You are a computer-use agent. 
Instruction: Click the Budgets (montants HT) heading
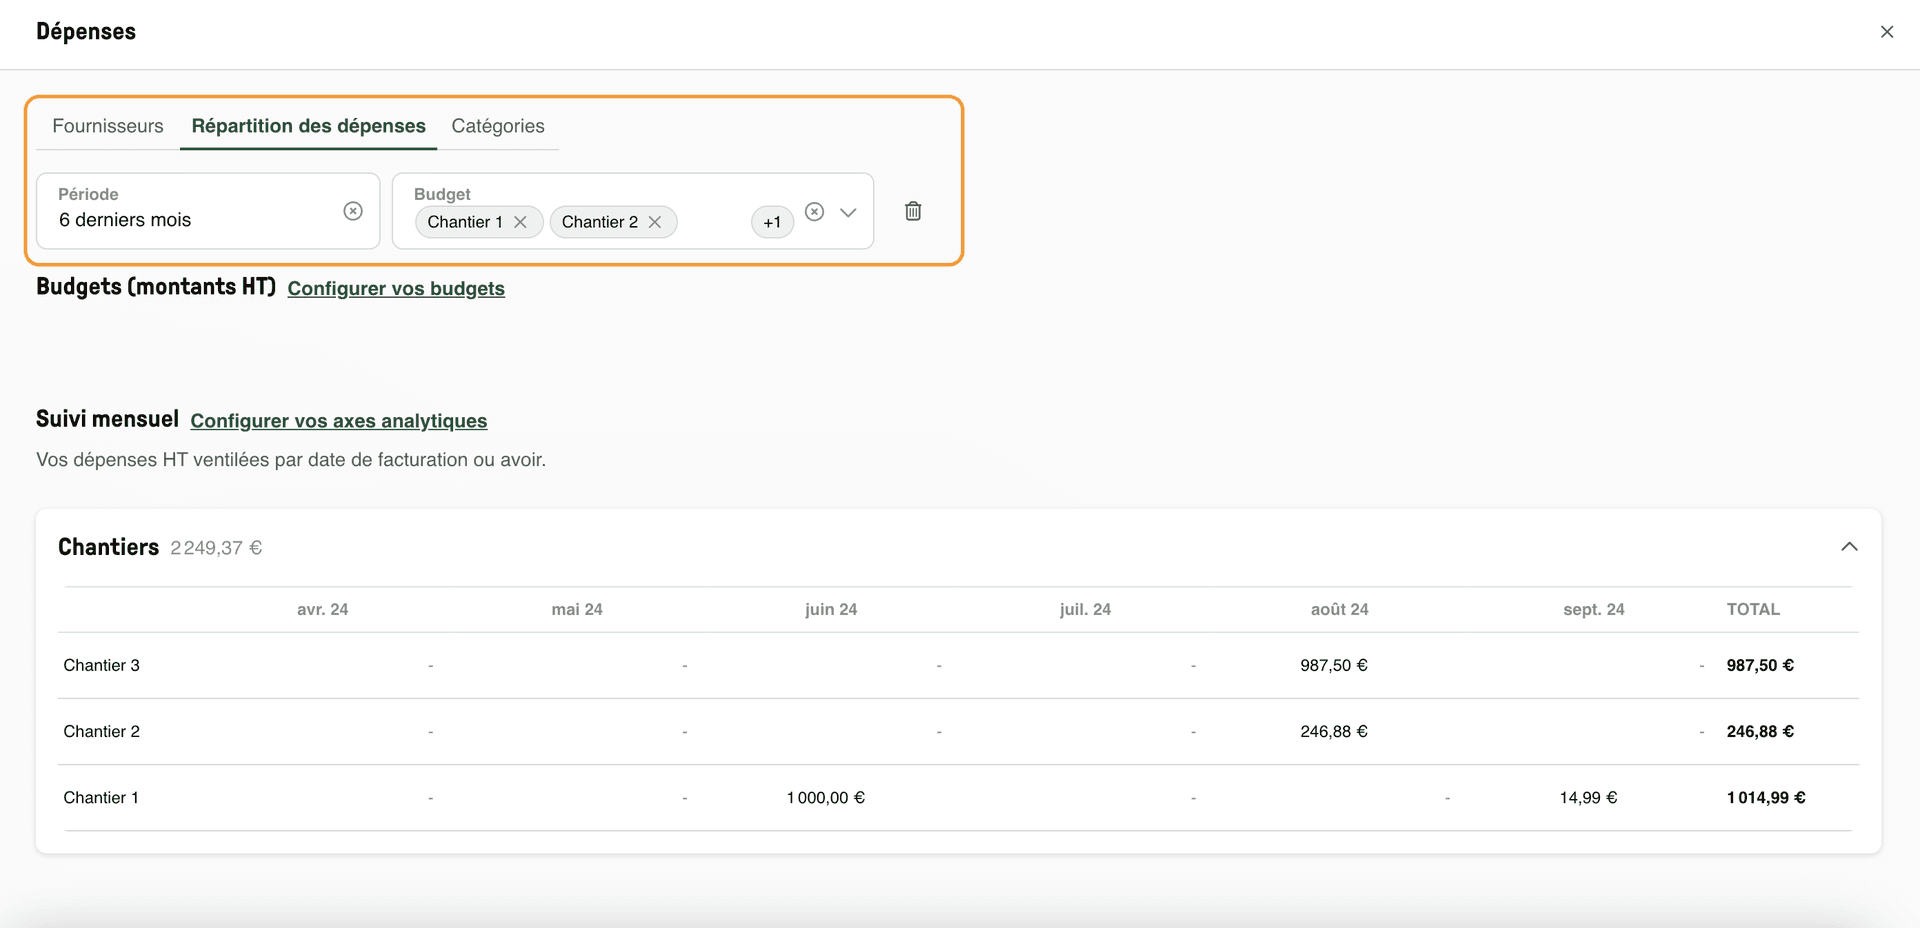click(156, 287)
